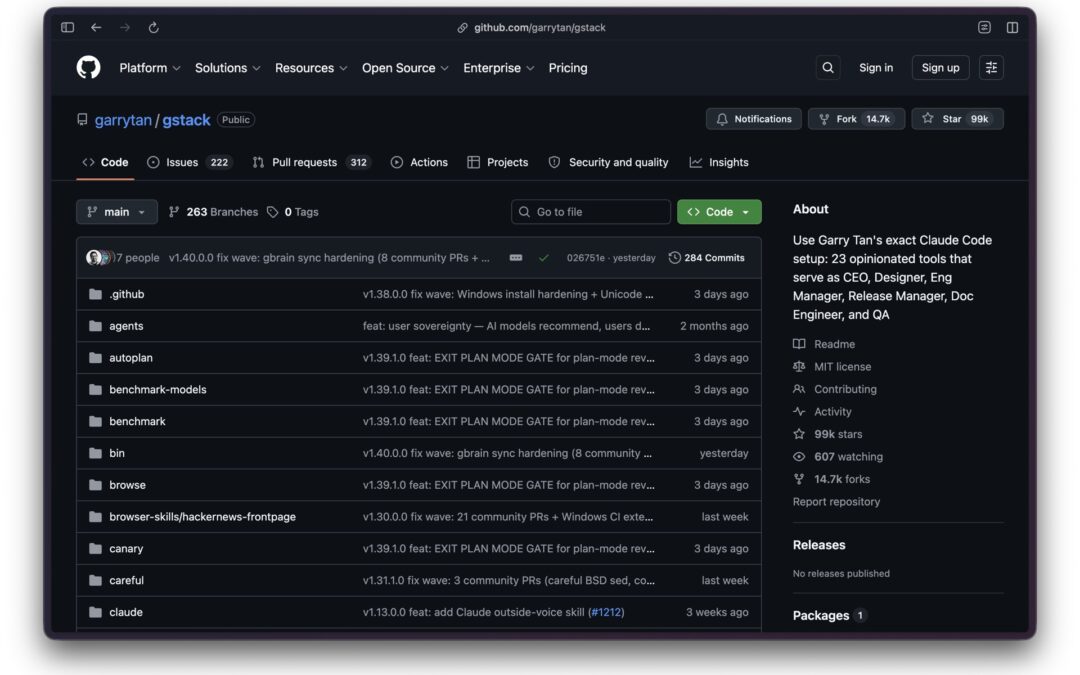Click the link icon in the address bar
The height and width of the screenshot is (675, 1080).
pyautogui.click(x=462, y=28)
